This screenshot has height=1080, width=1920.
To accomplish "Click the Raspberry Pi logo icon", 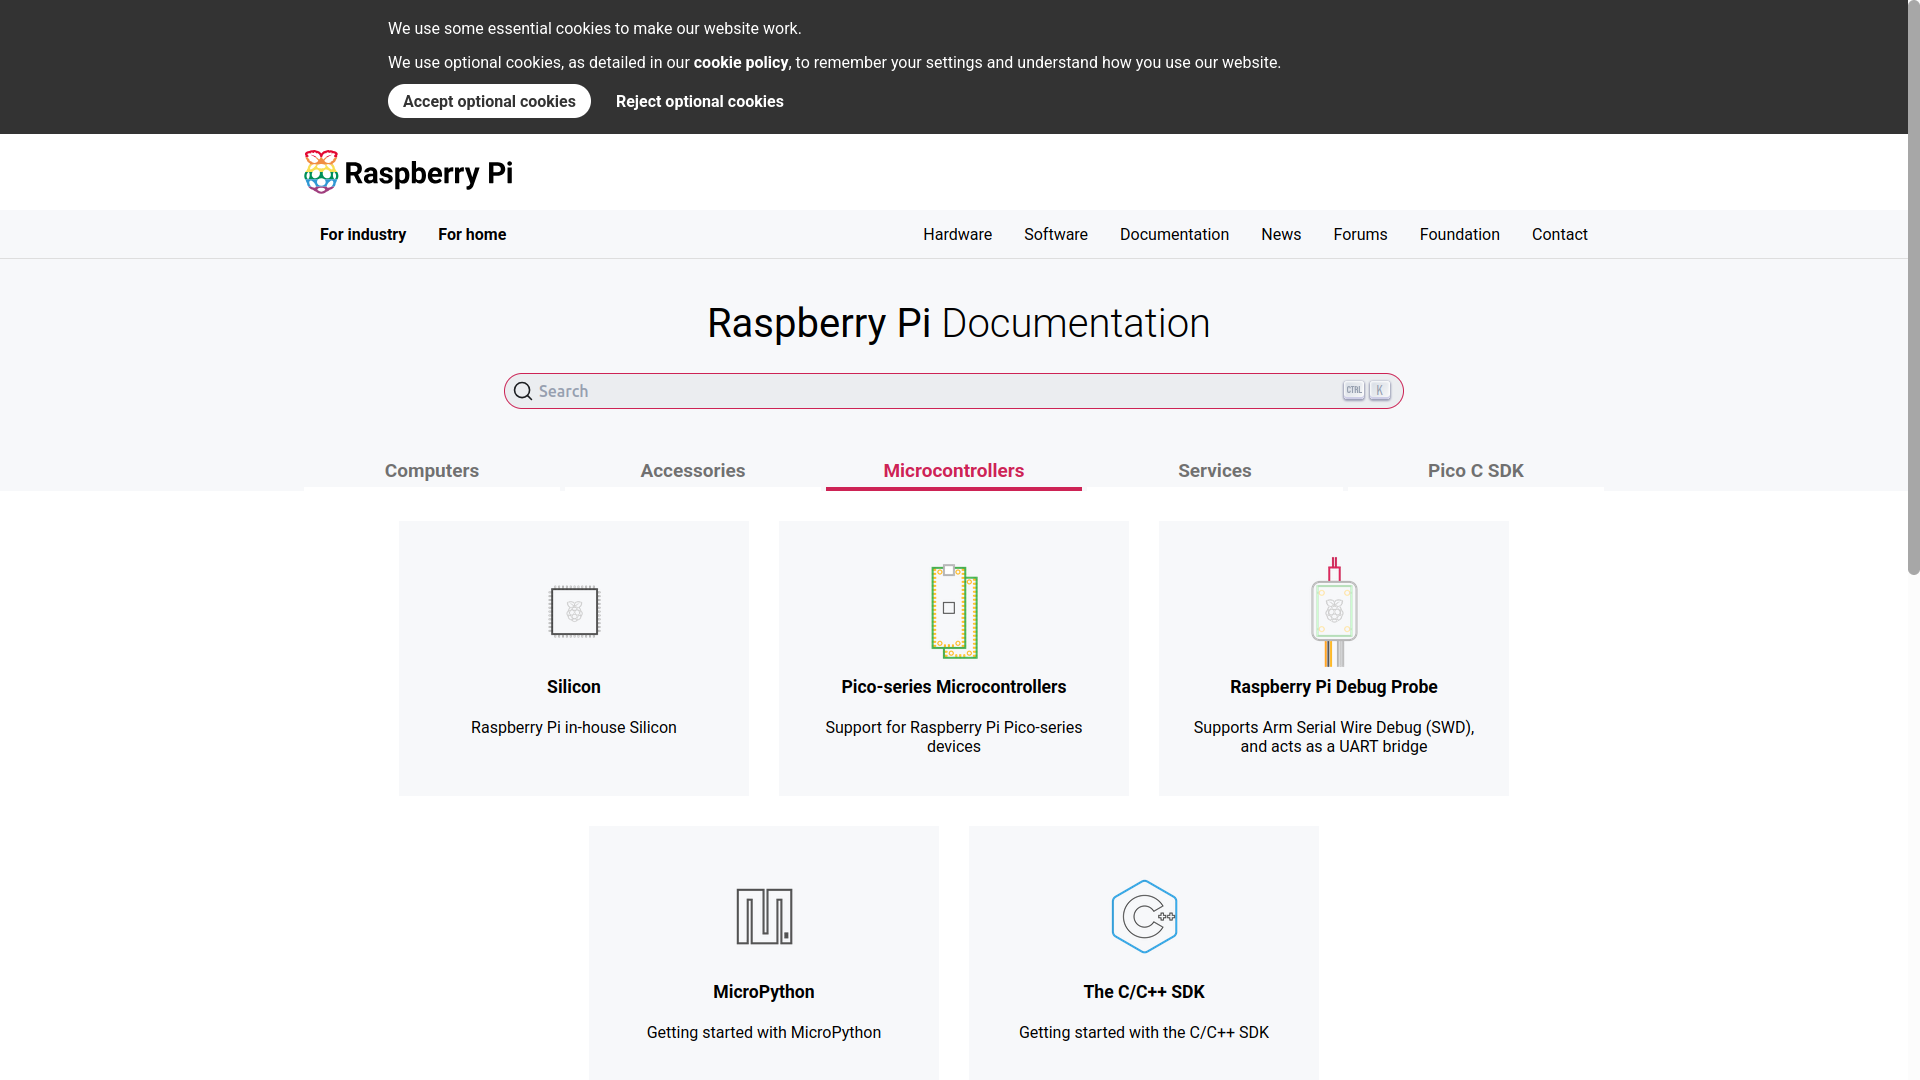I will tap(321, 172).
